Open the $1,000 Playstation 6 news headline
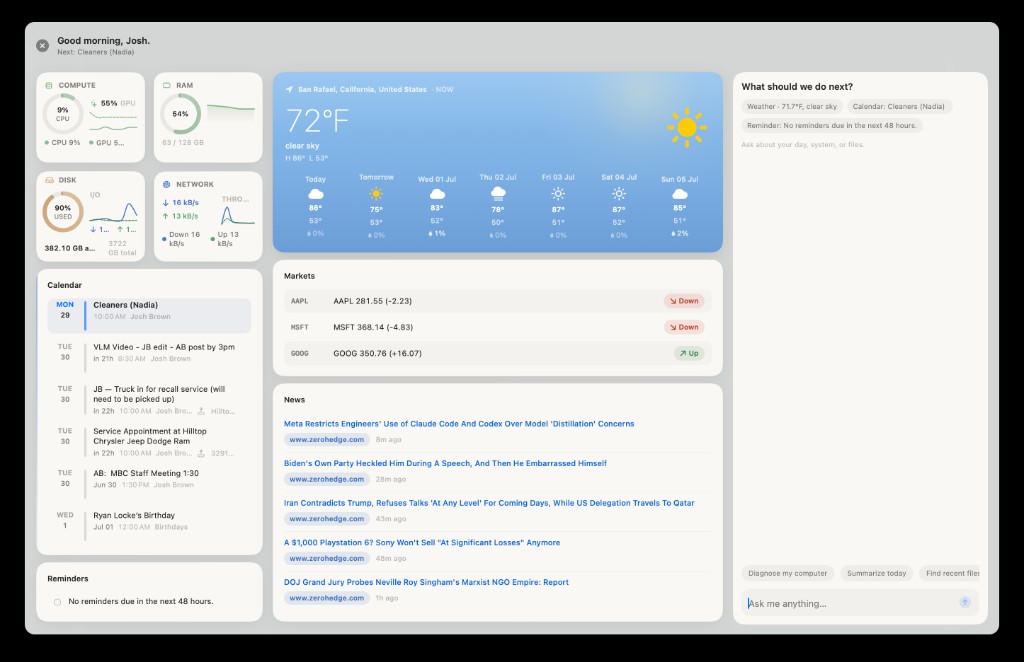 422,543
